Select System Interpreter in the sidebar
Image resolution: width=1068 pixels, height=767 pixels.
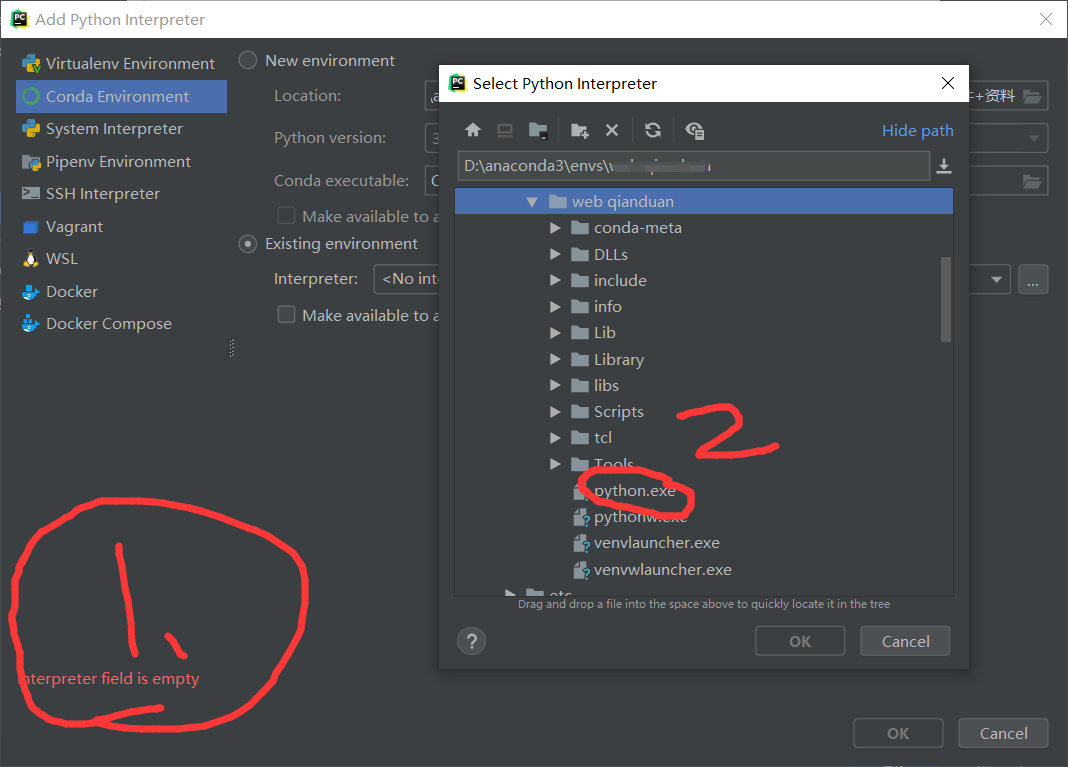pyautogui.click(x=121, y=129)
